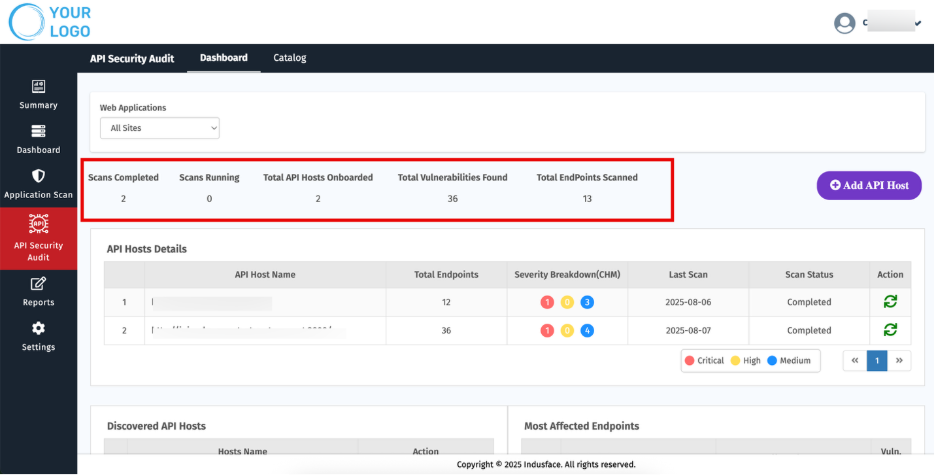The height and width of the screenshot is (475, 936).
Task: Click the Total Endpoints column header
Action: [x=447, y=274]
